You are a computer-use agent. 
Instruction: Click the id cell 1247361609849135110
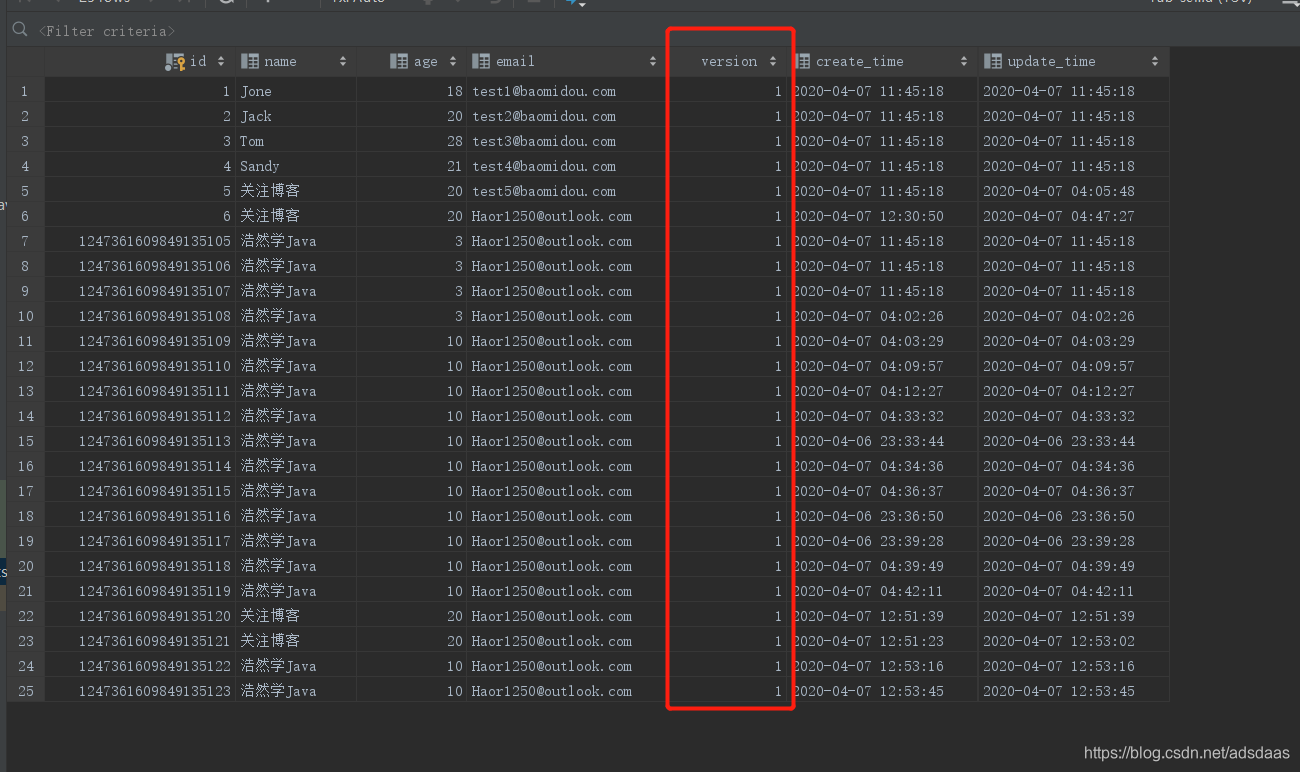[x=140, y=366]
